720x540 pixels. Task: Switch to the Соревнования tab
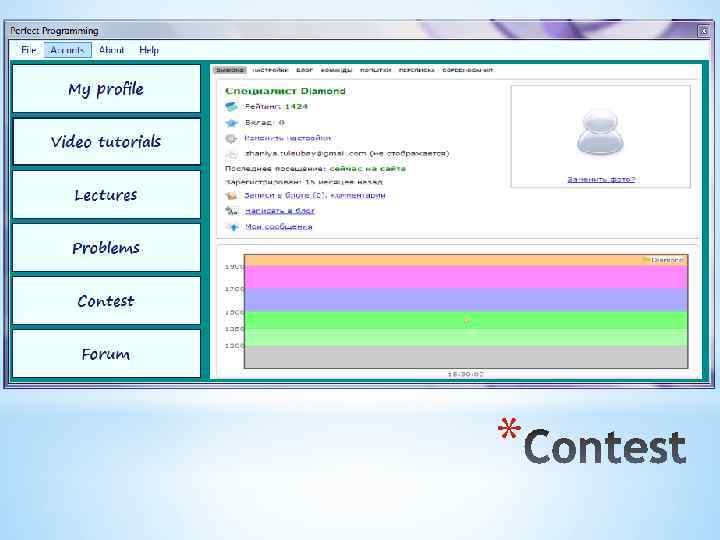click(467, 70)
